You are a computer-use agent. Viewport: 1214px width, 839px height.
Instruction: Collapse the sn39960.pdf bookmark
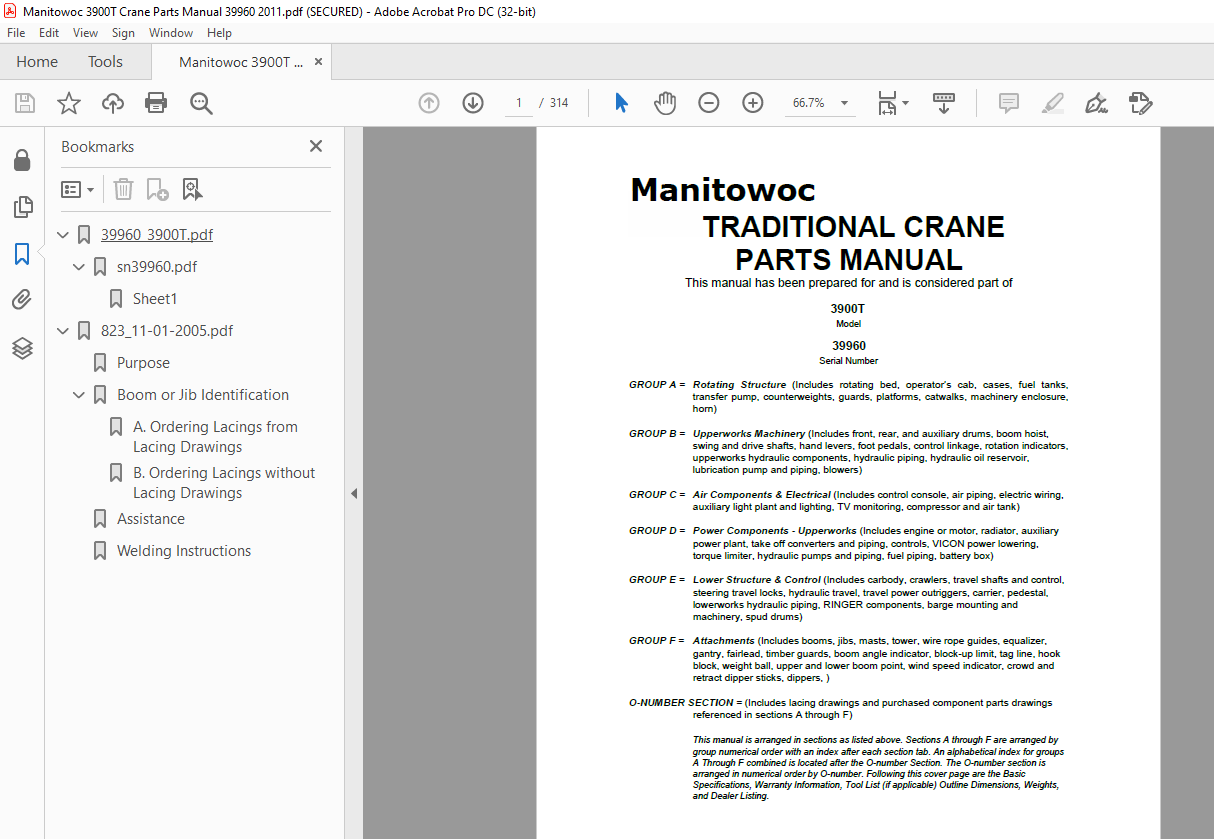[79, 267]
